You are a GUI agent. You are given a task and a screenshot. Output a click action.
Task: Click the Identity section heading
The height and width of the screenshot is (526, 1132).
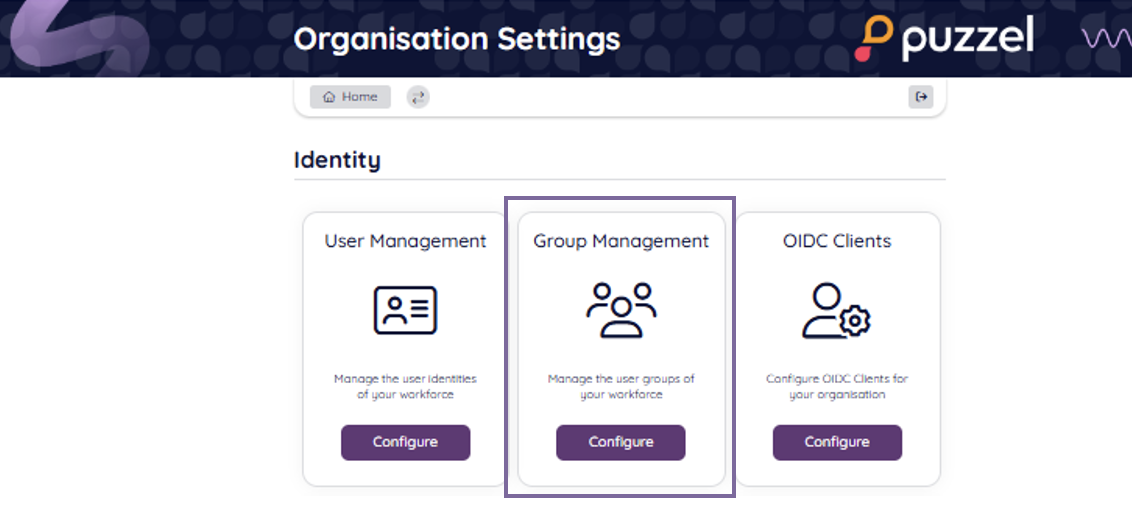[337, 160]
